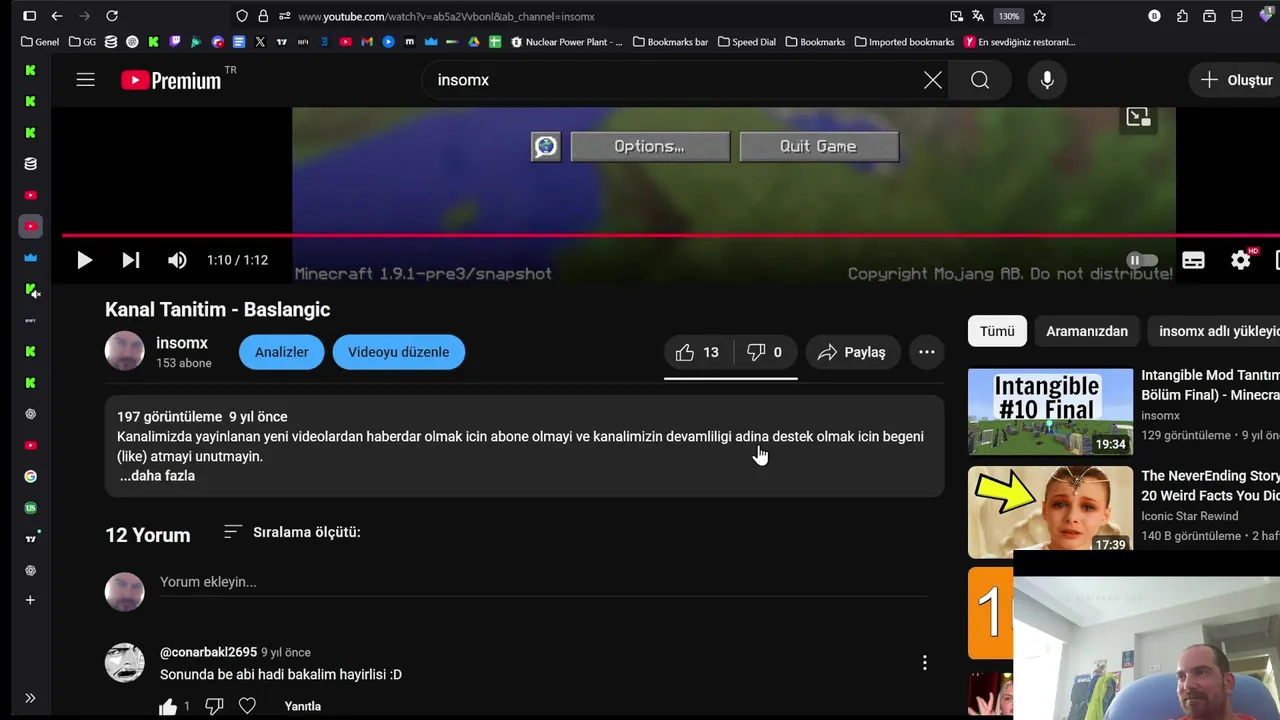Open the page translate icon
Viewport: 1280px width, 720px height.
pos(978,16)
